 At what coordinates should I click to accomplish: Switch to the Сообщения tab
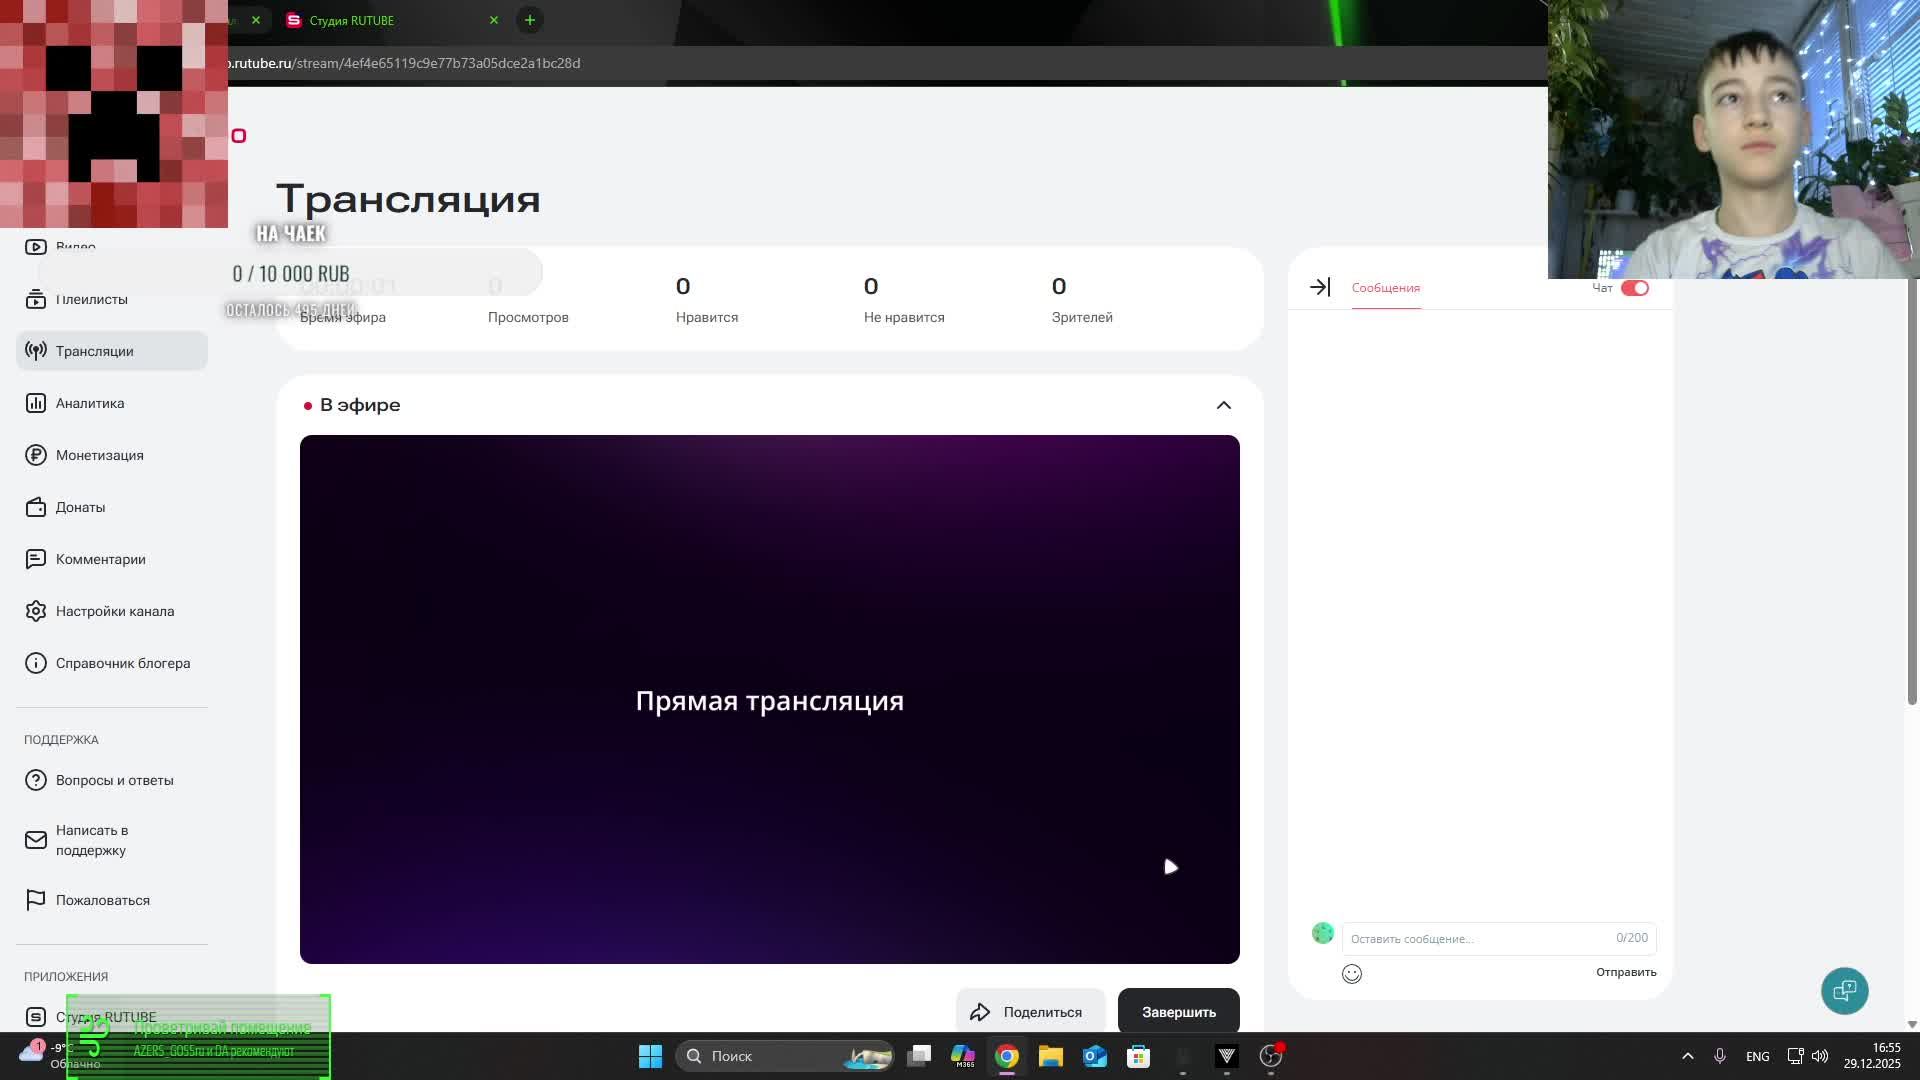[1385, 287]
